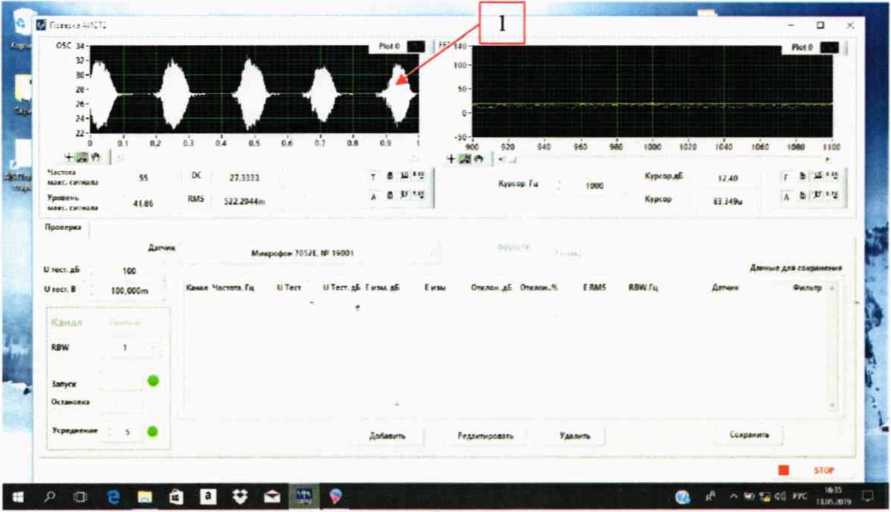
Task: Click the X-axis lock icon for OSC graph
Action: (x=389, y=176)
